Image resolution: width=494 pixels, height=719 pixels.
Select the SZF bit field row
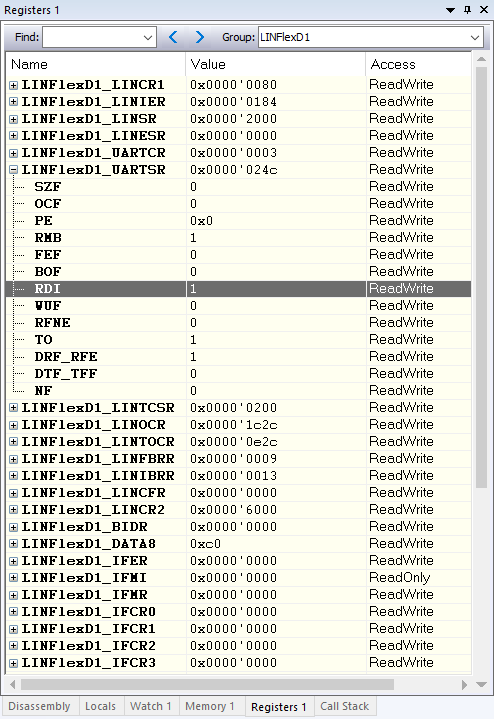tap(239, 187)
